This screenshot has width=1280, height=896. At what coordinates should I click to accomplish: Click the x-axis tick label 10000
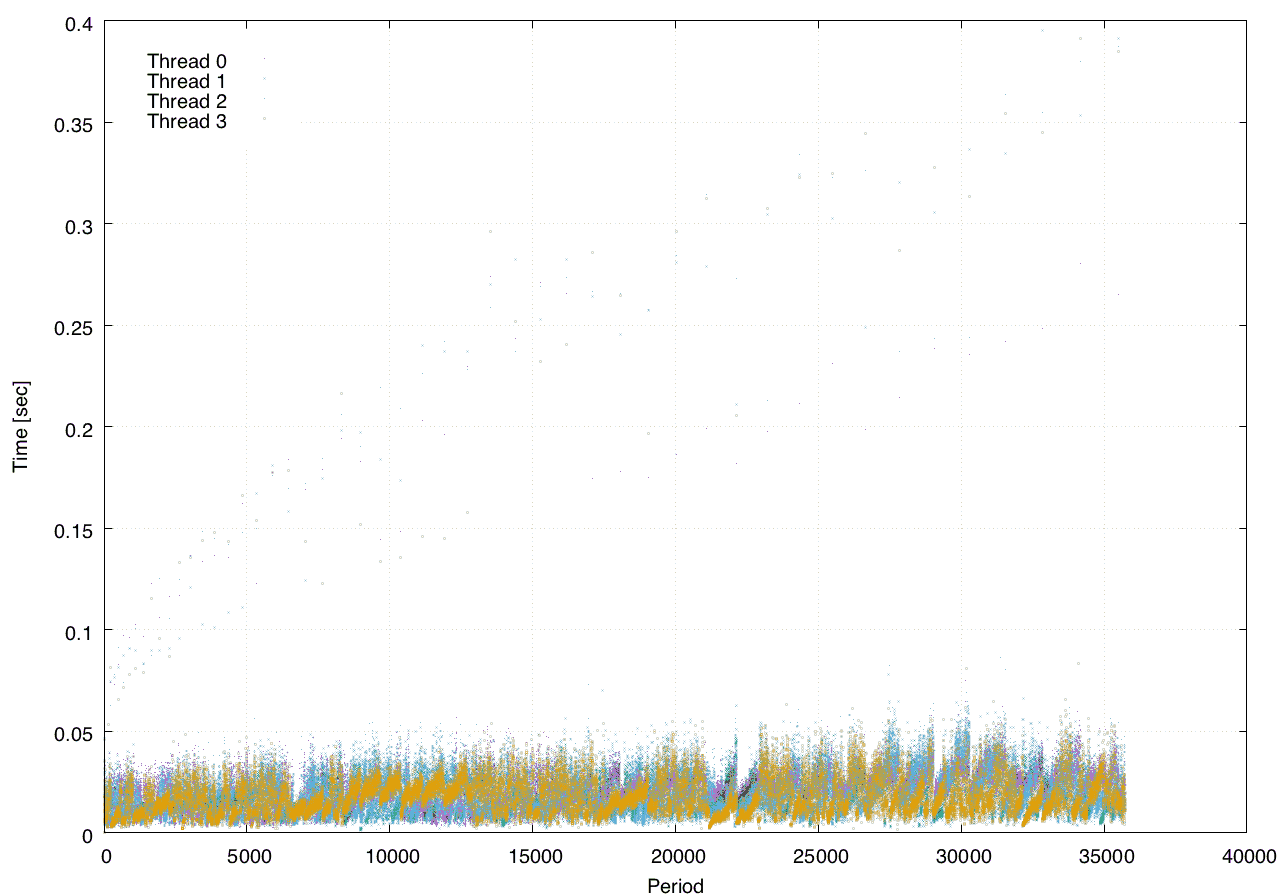390,856
